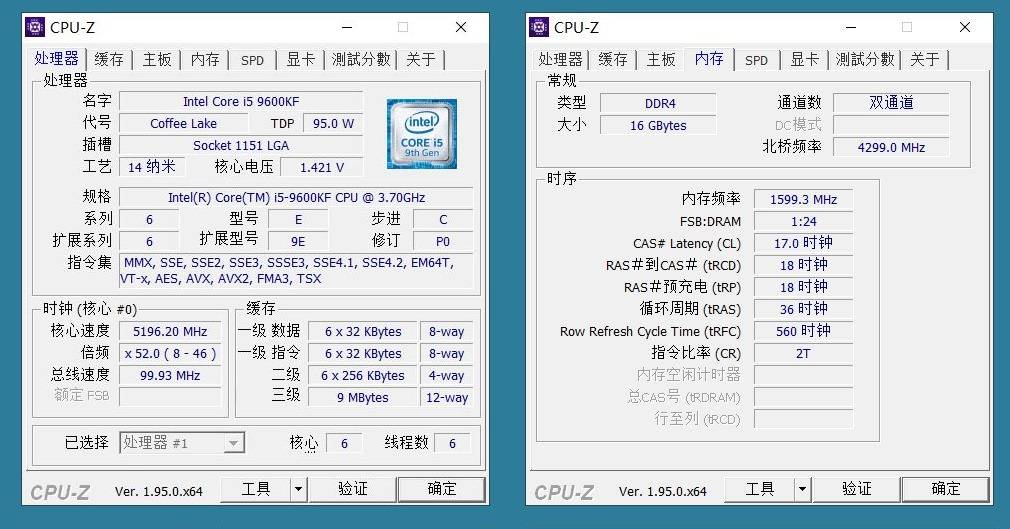
Task: Click the 1.421 V core voltage value
Action: click(x=322, y=168)
